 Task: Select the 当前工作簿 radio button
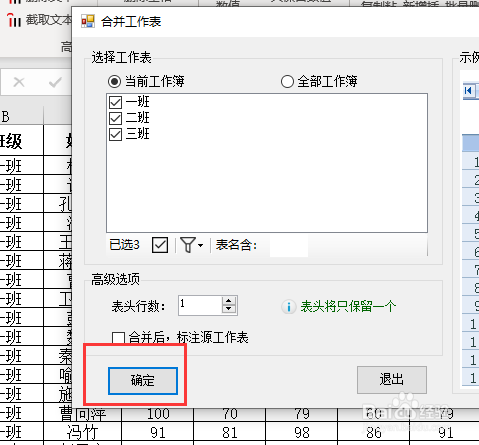(x=114, y=81)
